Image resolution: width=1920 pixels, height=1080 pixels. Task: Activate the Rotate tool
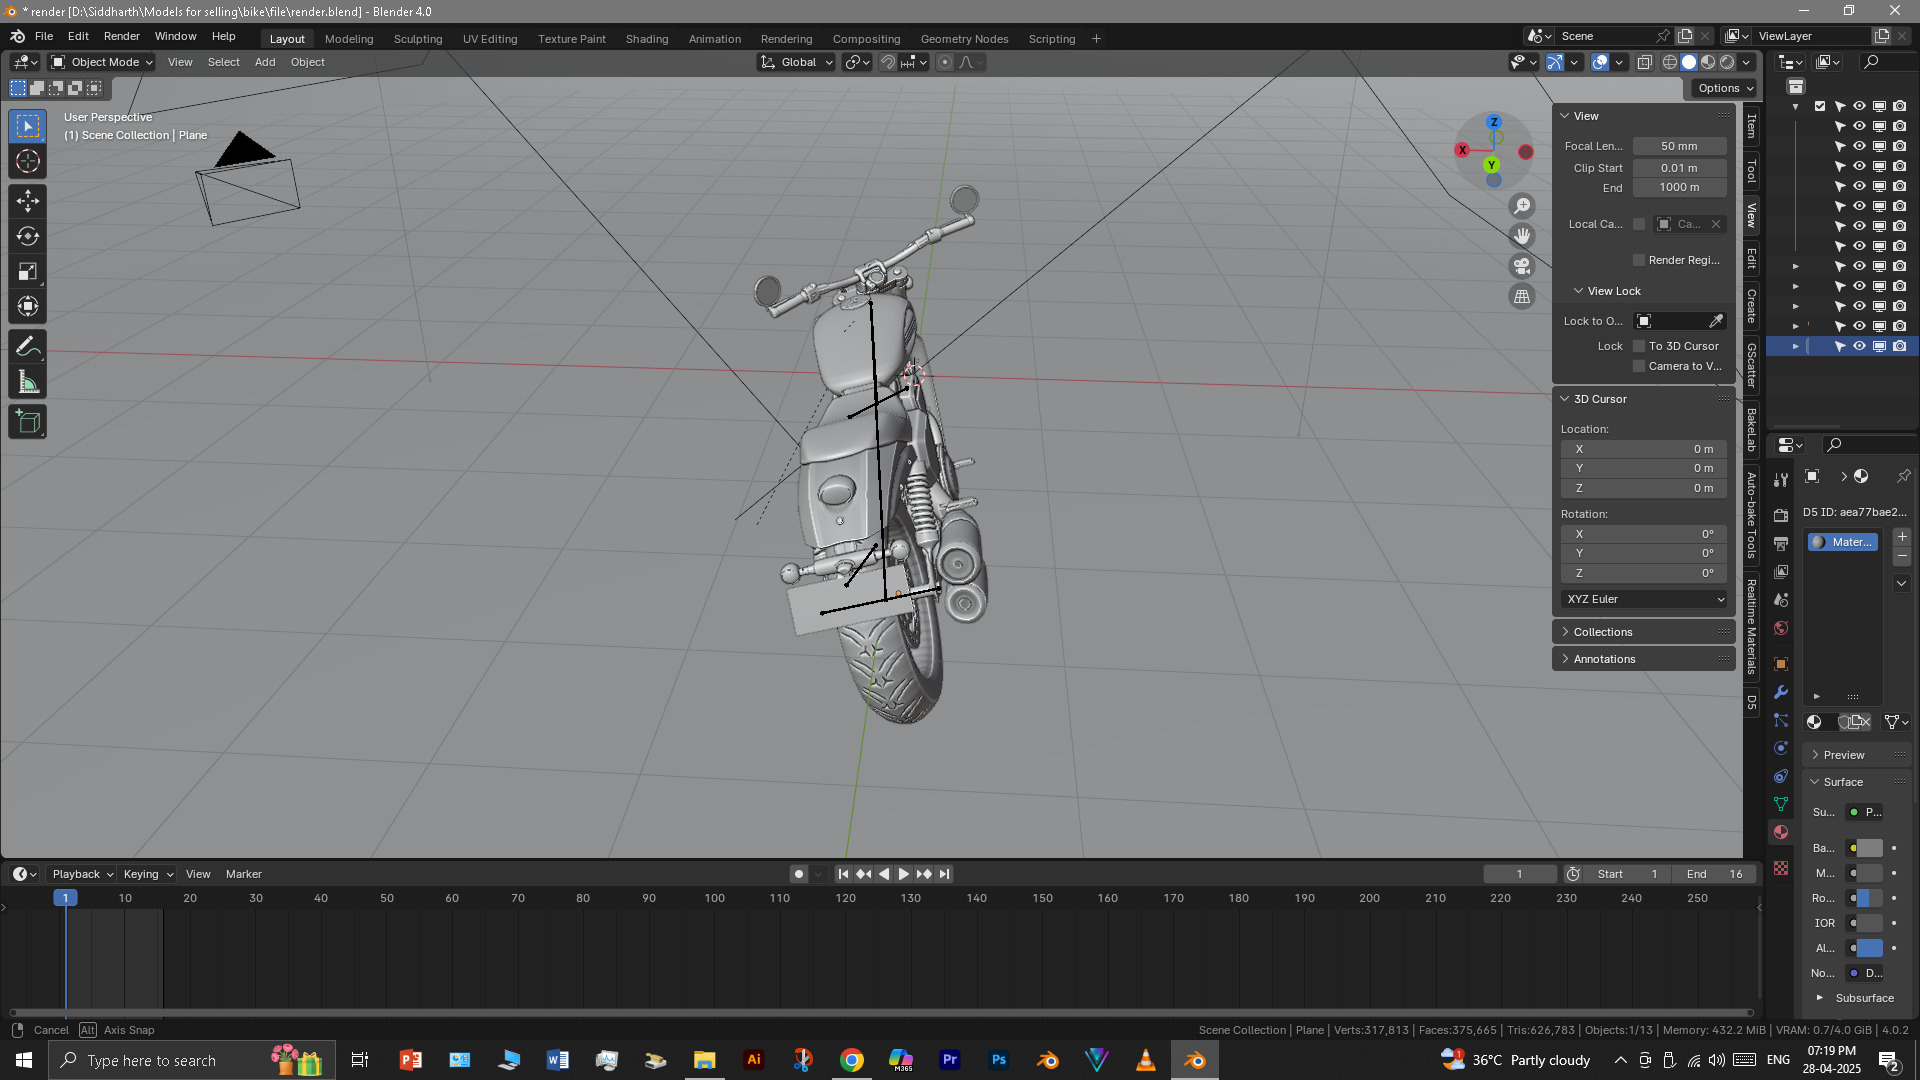pyautogui.click(x=28, y=236)
